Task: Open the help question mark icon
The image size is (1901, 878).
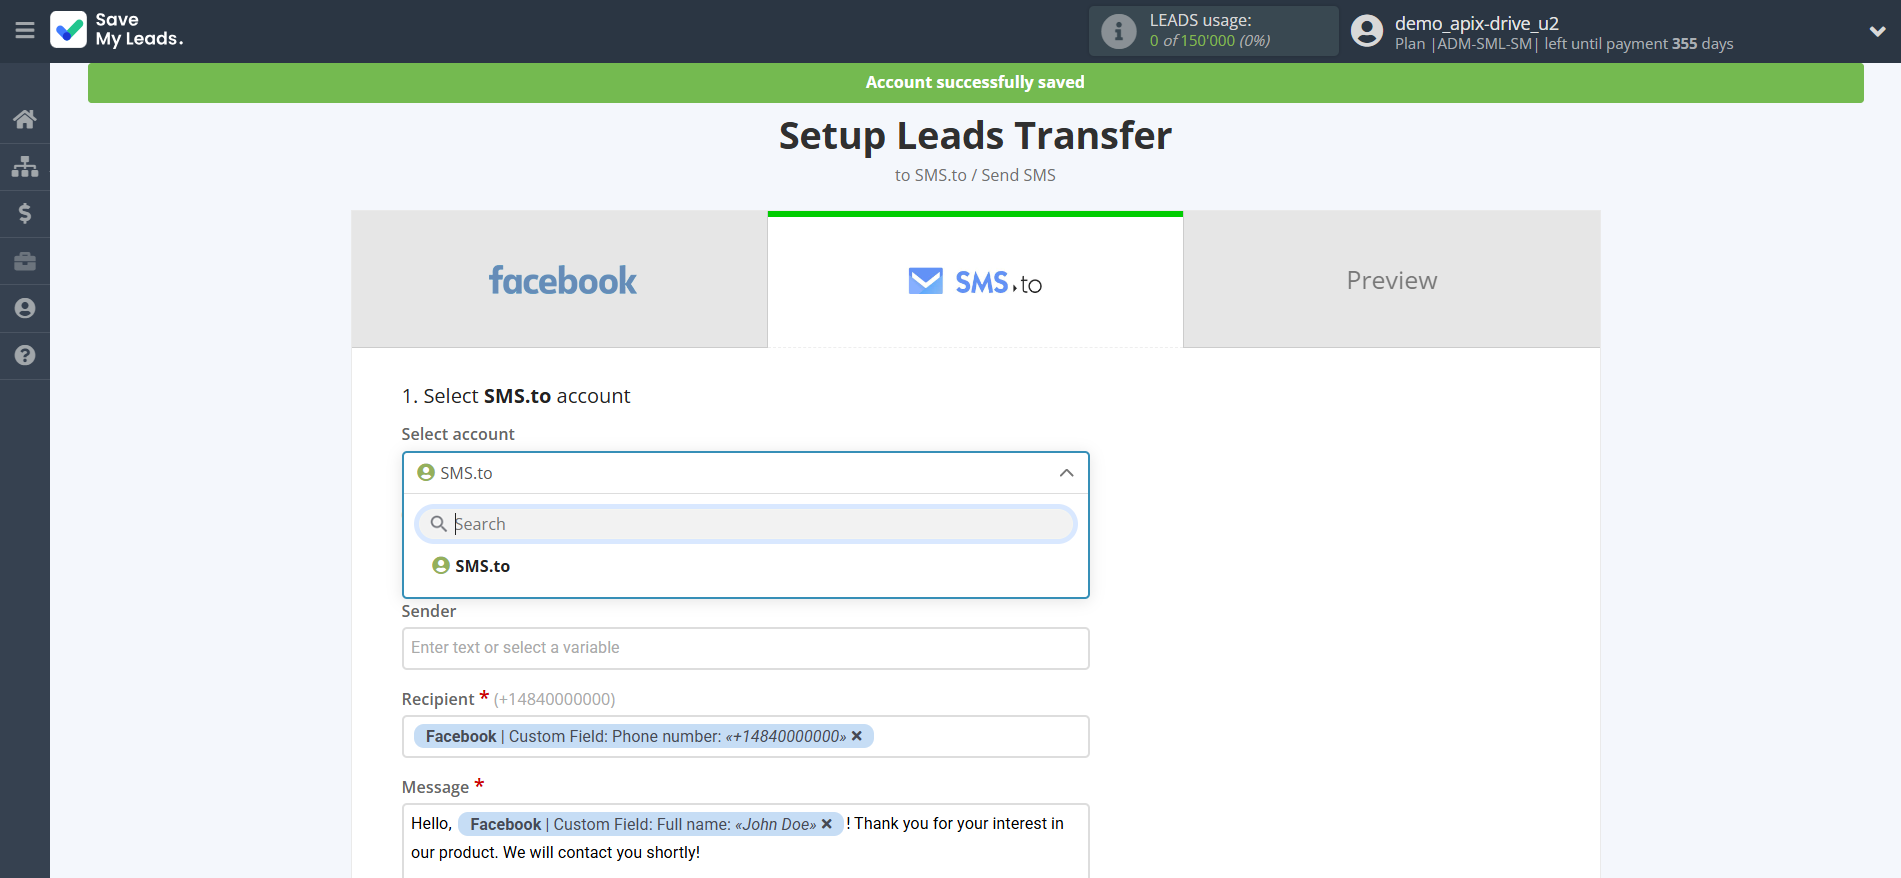Action: [25, 355]
